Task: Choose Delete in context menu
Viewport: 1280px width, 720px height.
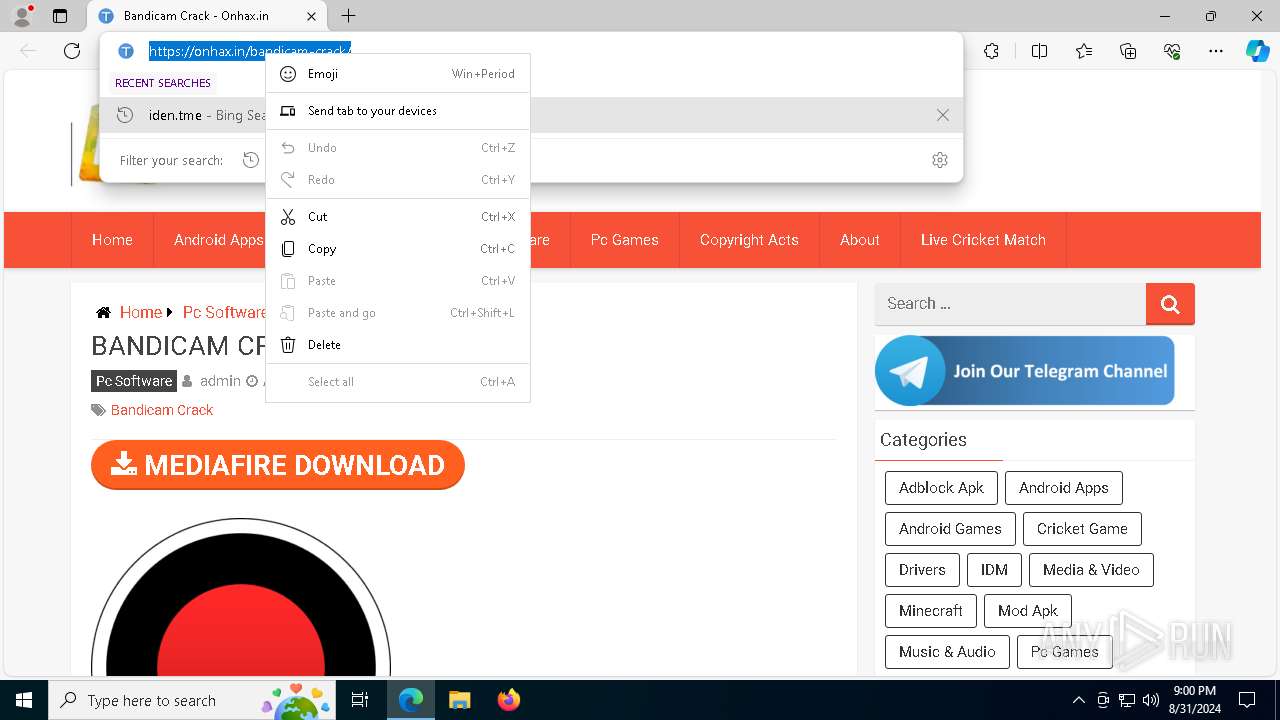Action: [x=398, y=345]
